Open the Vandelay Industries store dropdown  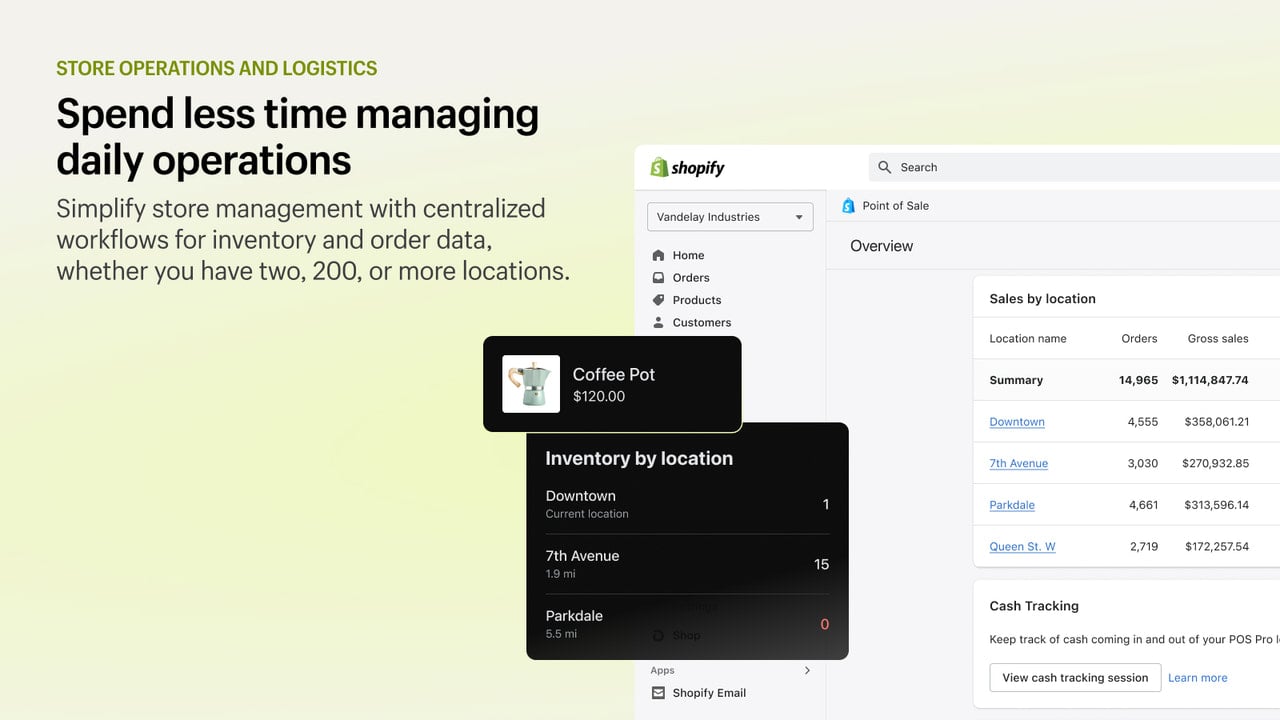pos(730,217)
